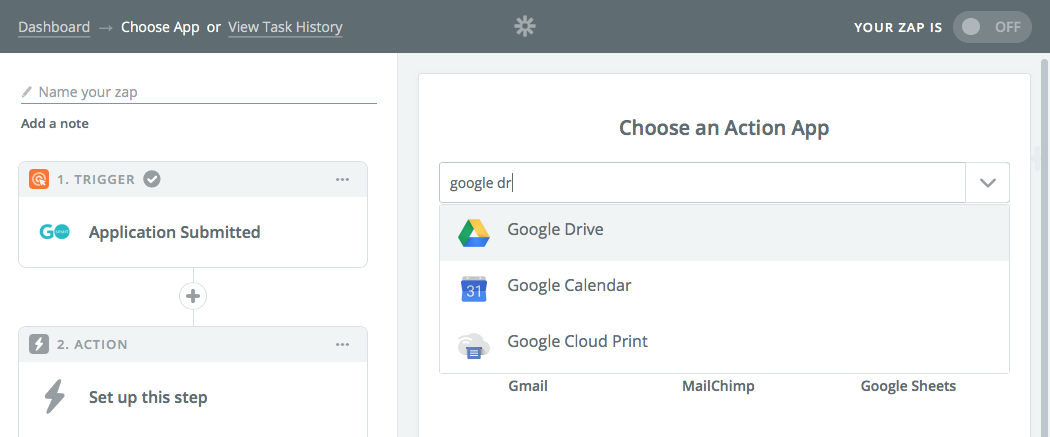
Task: Open the action step three-dot menu
Action: [342, 345]
